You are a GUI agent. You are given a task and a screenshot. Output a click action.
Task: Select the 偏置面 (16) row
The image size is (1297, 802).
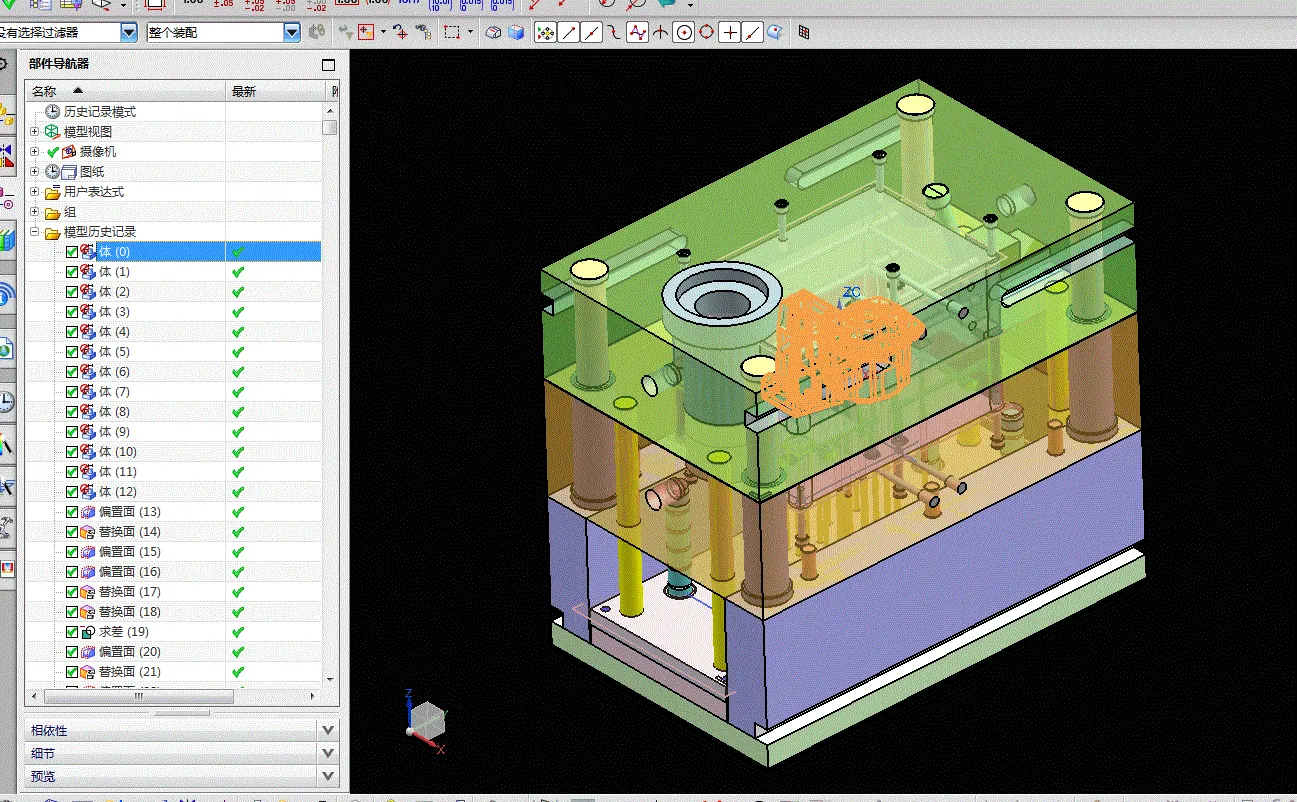pyautogui.click(x=174, y=572)
